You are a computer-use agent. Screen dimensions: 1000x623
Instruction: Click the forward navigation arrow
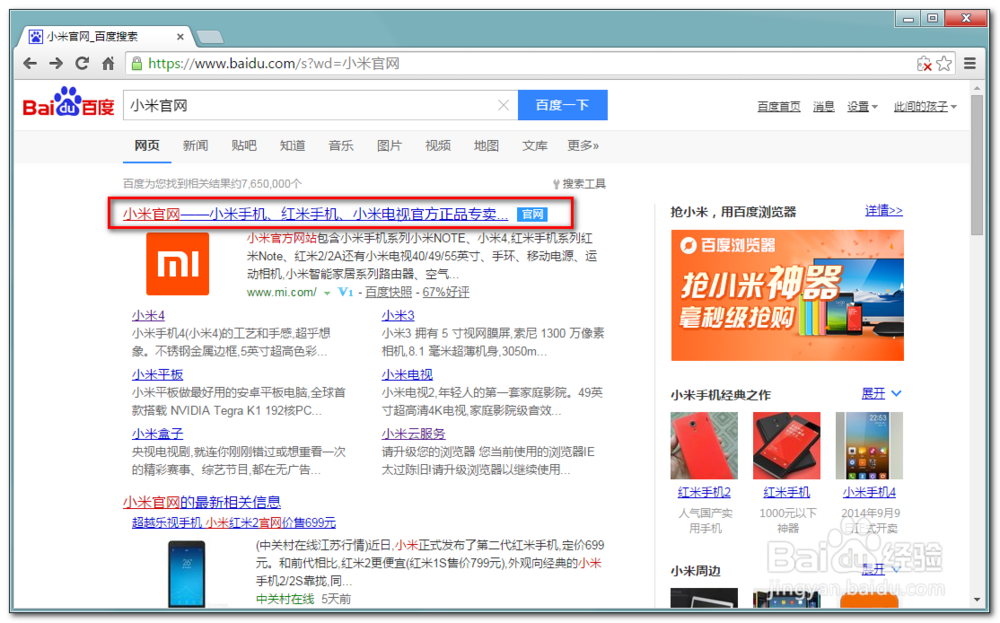(57, 62)
